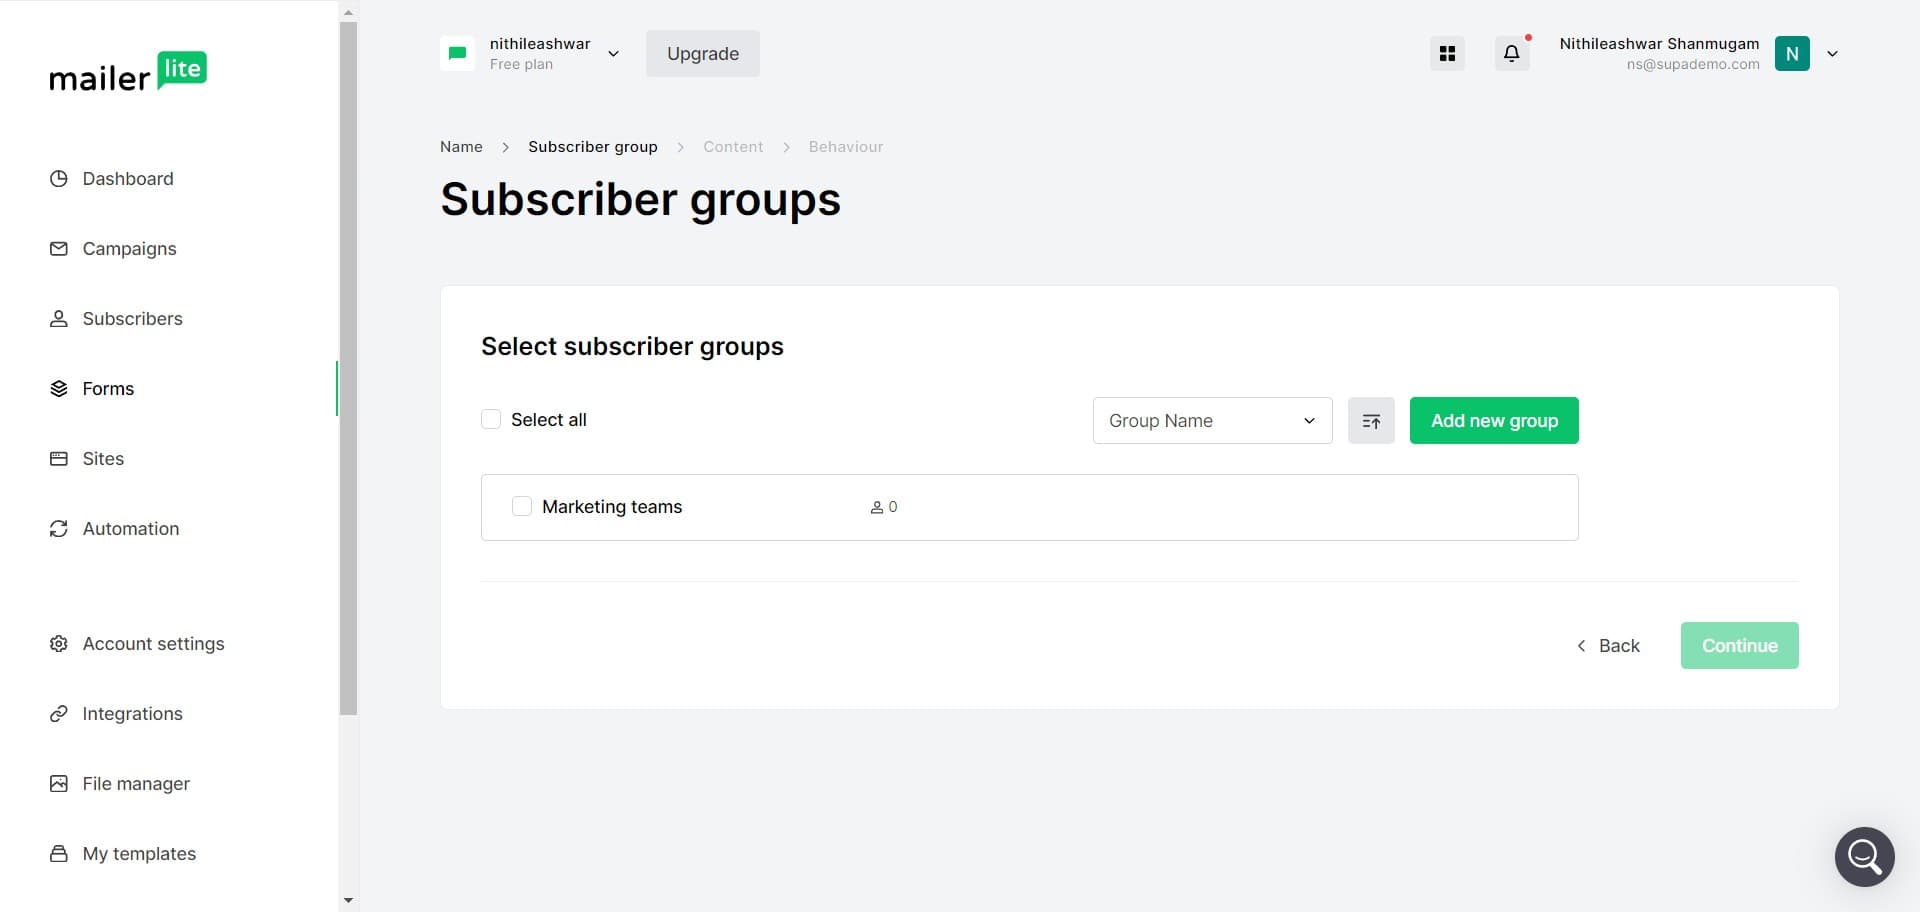
Task: Click the Add new group button
Action: [1494, 420]
